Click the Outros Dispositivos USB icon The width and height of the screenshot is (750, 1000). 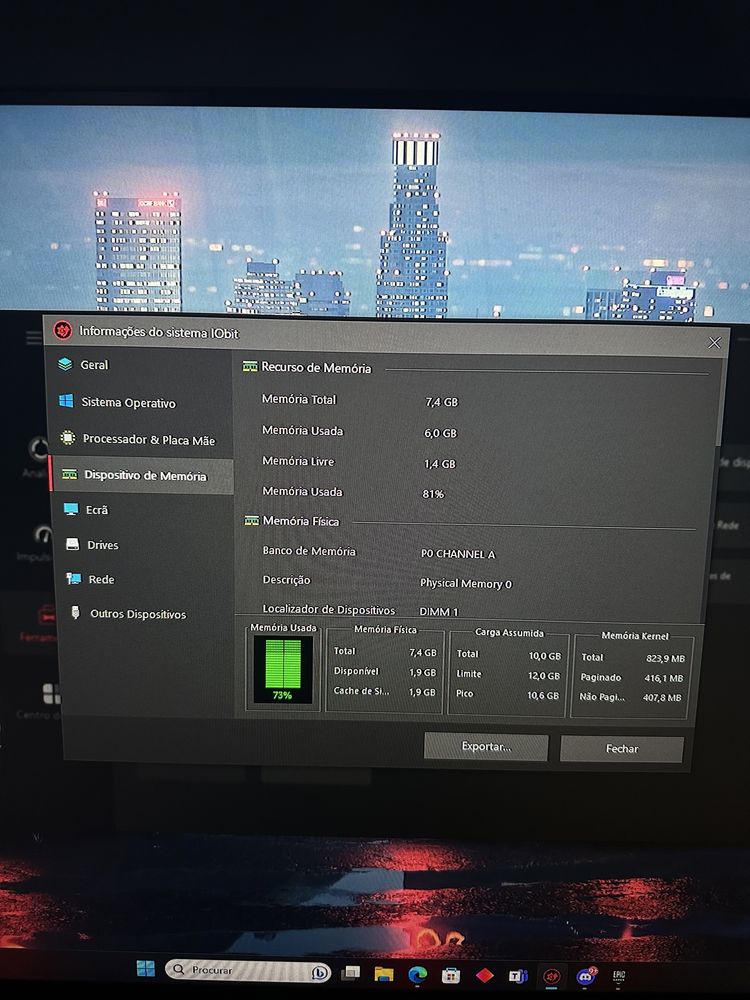tap(75, 613)
